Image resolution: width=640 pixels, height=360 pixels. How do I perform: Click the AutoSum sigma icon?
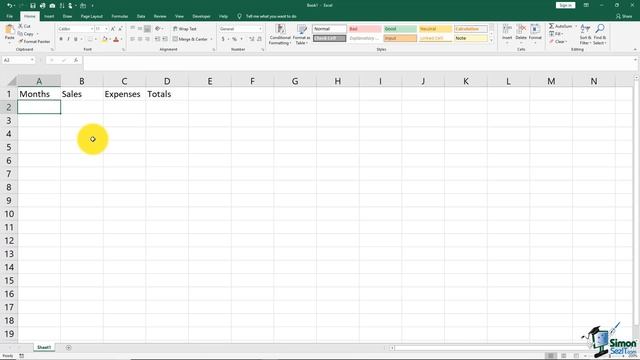pyautogui.click(x=551, y=26)
